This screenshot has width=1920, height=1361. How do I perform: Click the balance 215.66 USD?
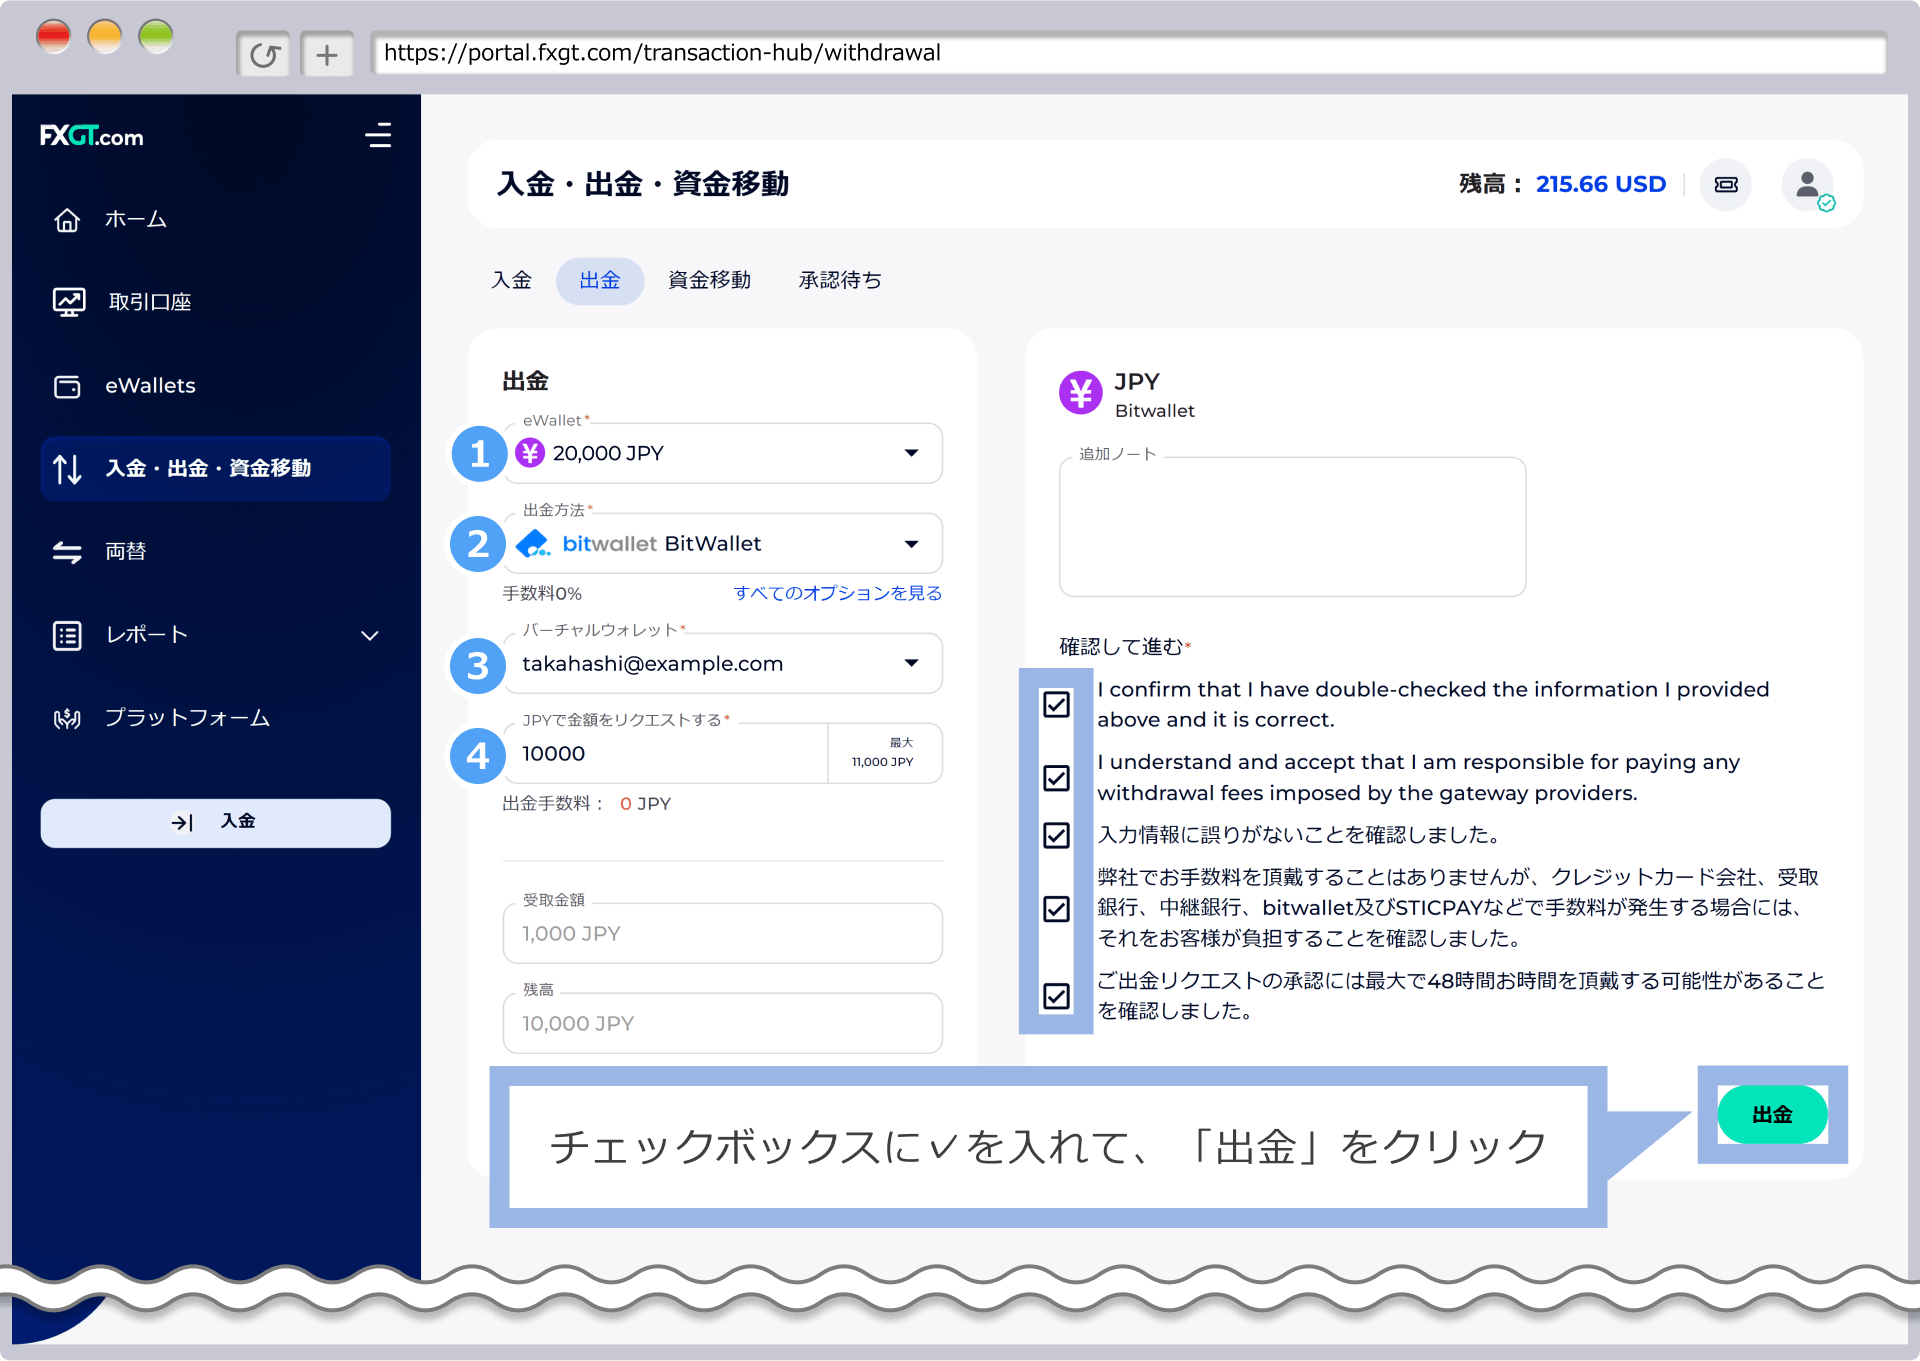pos(1600,185)
